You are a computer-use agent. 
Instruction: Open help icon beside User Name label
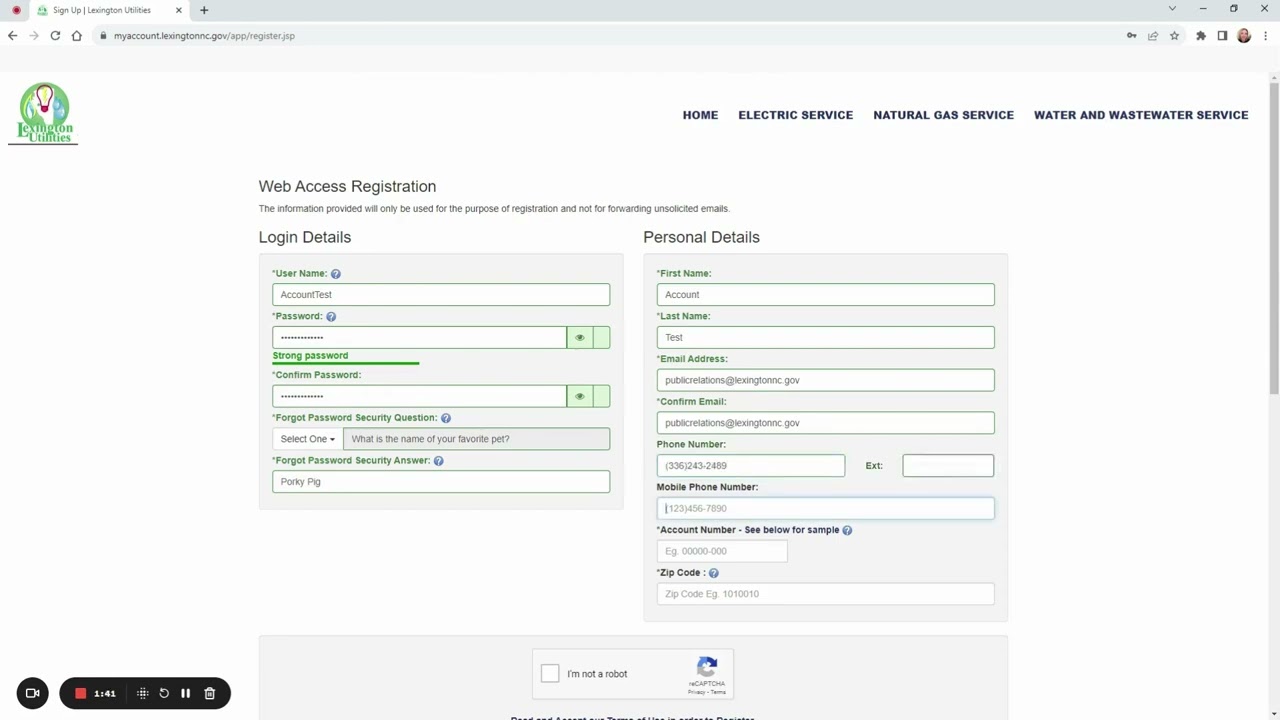point(336,274)
